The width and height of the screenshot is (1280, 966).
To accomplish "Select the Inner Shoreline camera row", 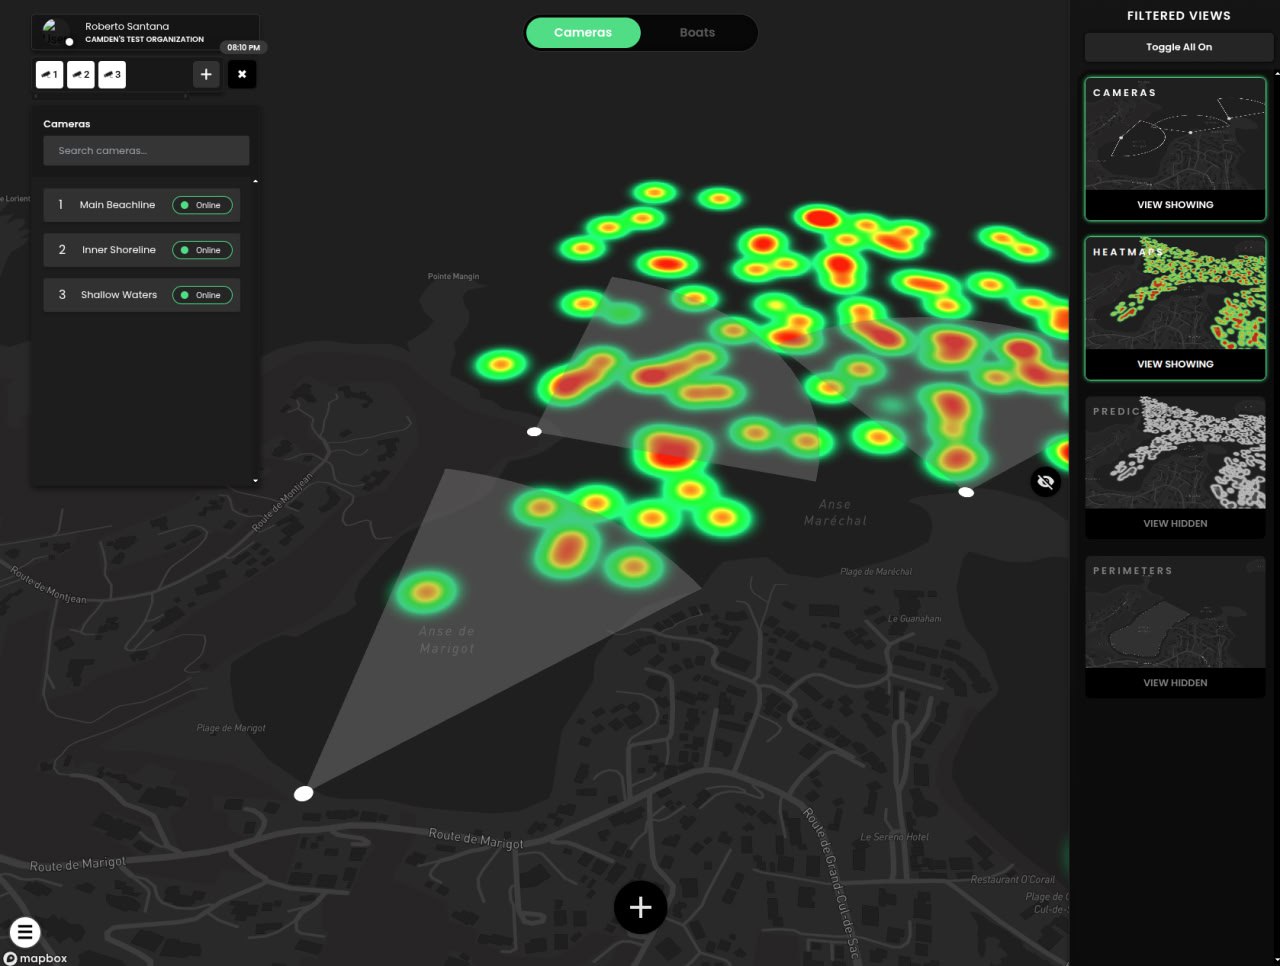I will [x=141, y=250].
